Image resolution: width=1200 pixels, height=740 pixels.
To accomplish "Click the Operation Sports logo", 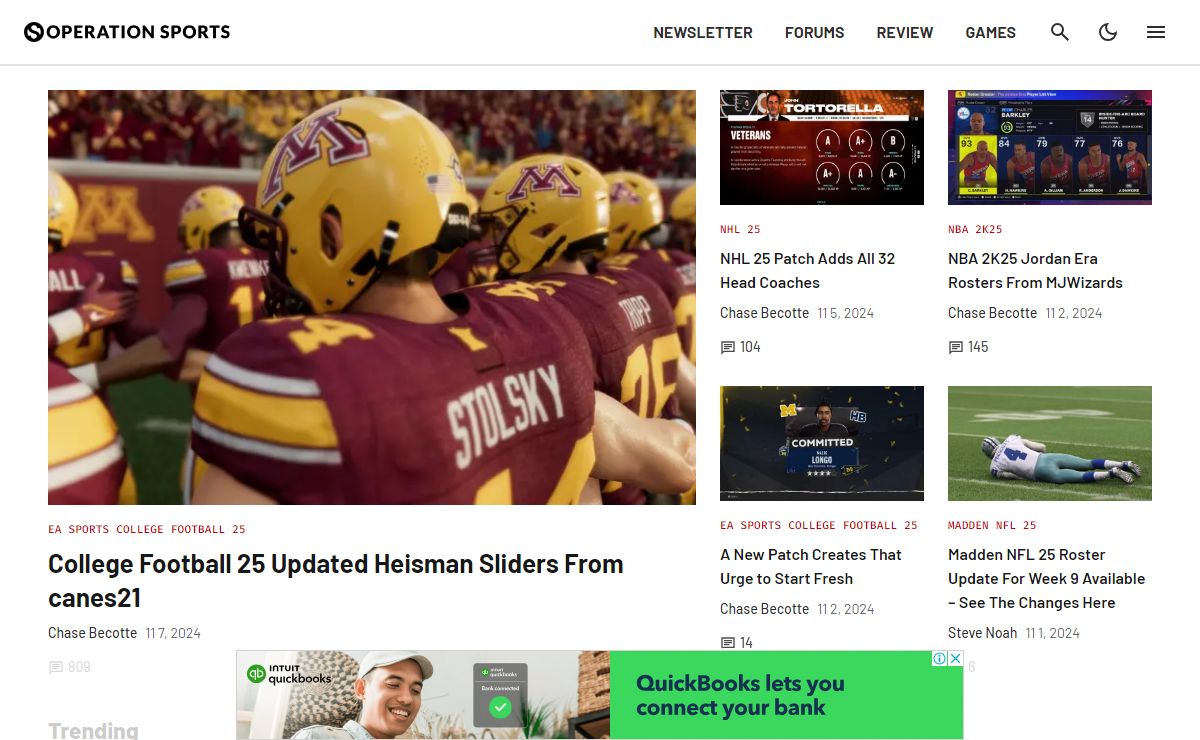I will (127, 32).
